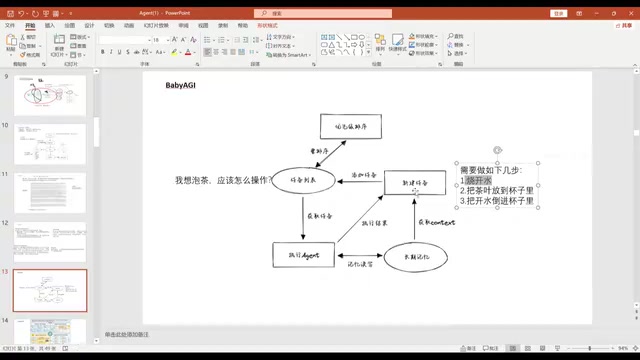The height and width of the screenshot is (360, 640).
Task: Toggle Italic formatting
Action: [x=111, y=52]
